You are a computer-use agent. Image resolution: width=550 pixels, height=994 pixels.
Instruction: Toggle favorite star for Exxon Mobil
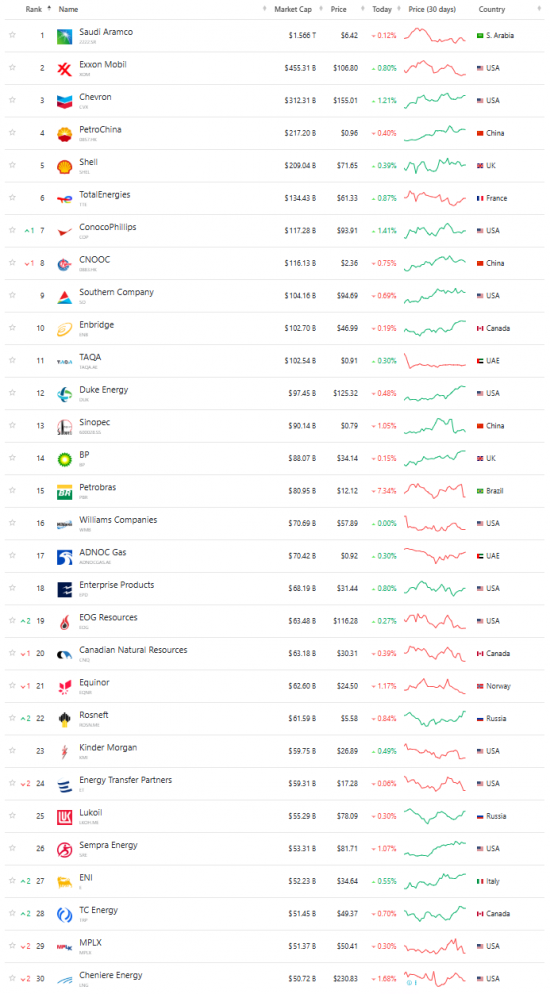12,67
